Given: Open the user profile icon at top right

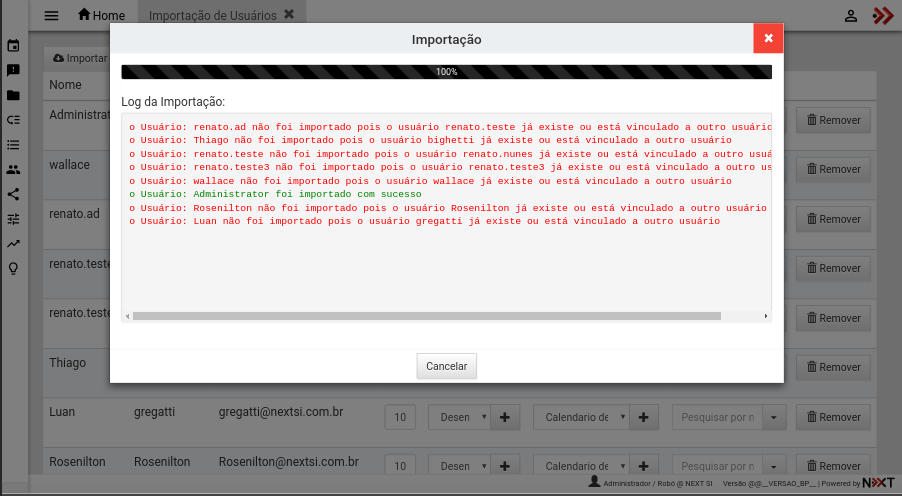Looking at the screenshot, I should (851, 16).
